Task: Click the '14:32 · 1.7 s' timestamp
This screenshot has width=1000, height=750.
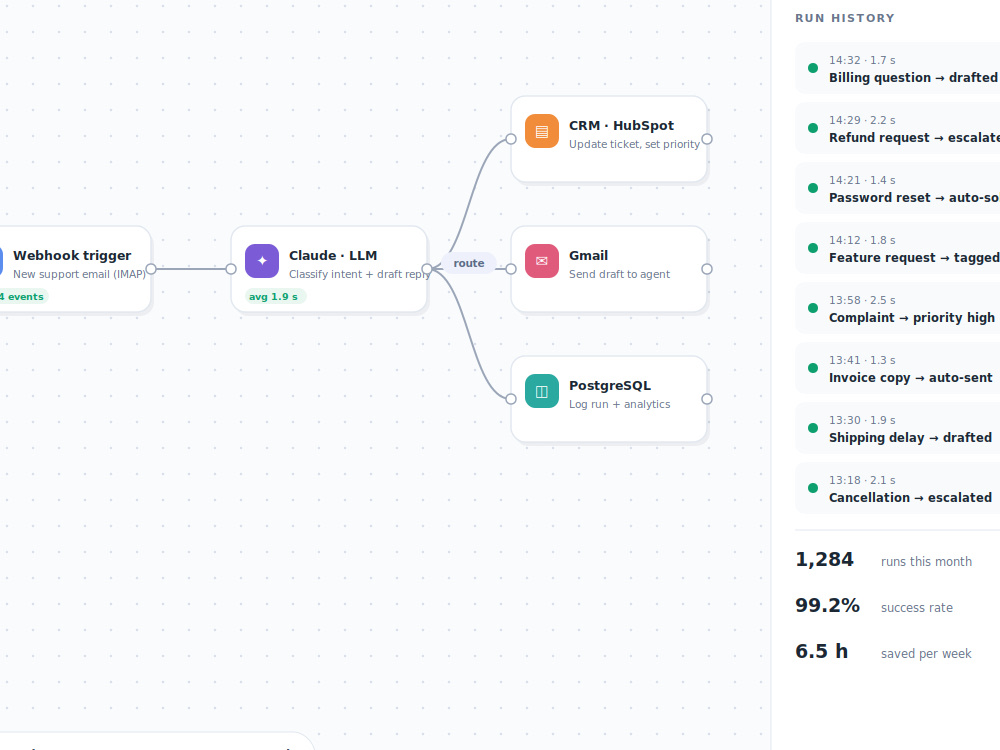Action: pyautogui.click(x=862, y=60)
